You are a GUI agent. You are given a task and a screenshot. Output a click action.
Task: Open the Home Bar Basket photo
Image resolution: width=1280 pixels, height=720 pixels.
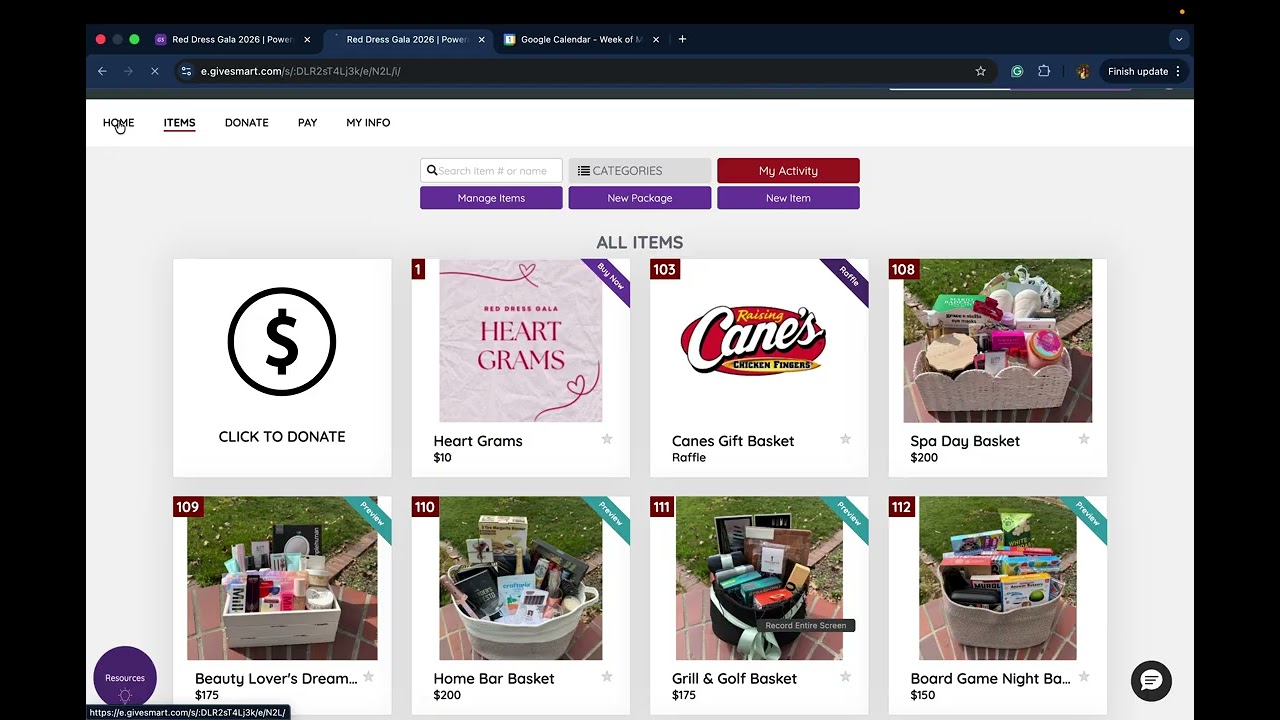click(521, 579)
